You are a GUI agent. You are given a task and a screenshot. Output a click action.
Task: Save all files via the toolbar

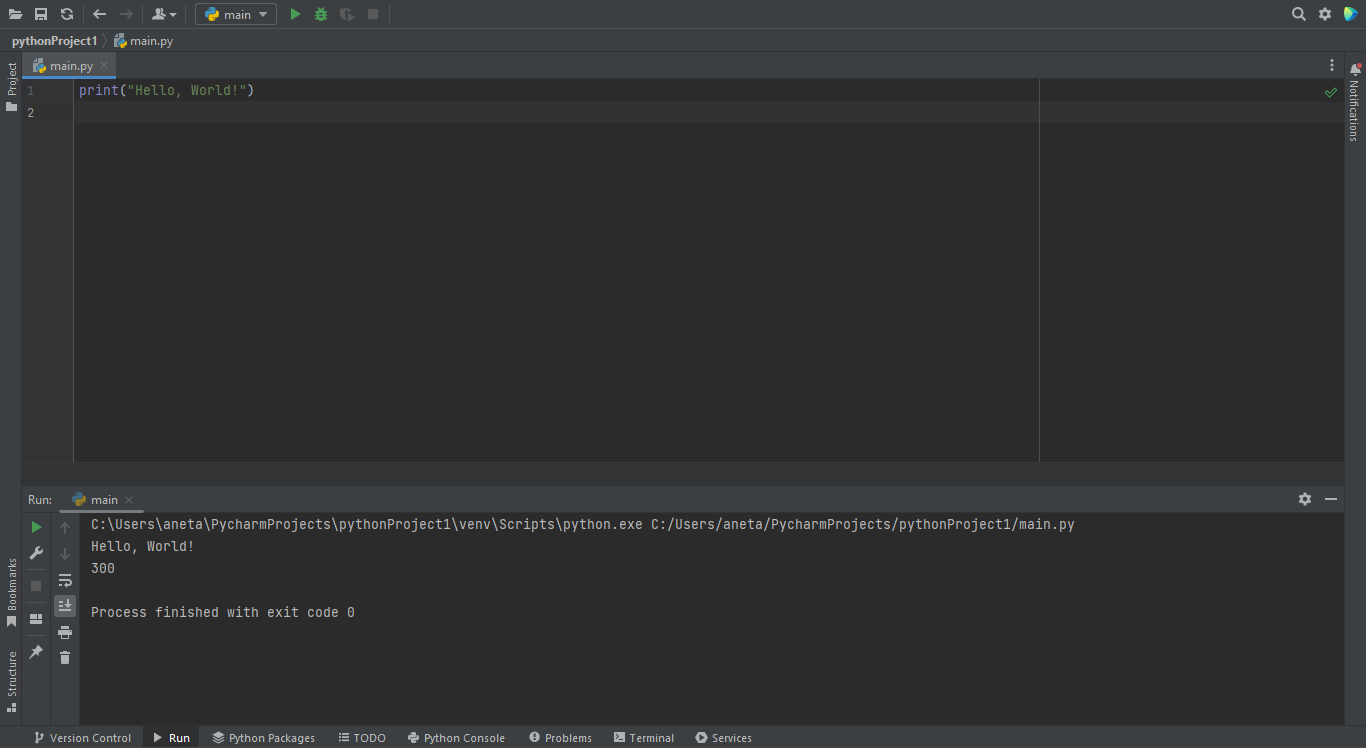coord(41,14)
